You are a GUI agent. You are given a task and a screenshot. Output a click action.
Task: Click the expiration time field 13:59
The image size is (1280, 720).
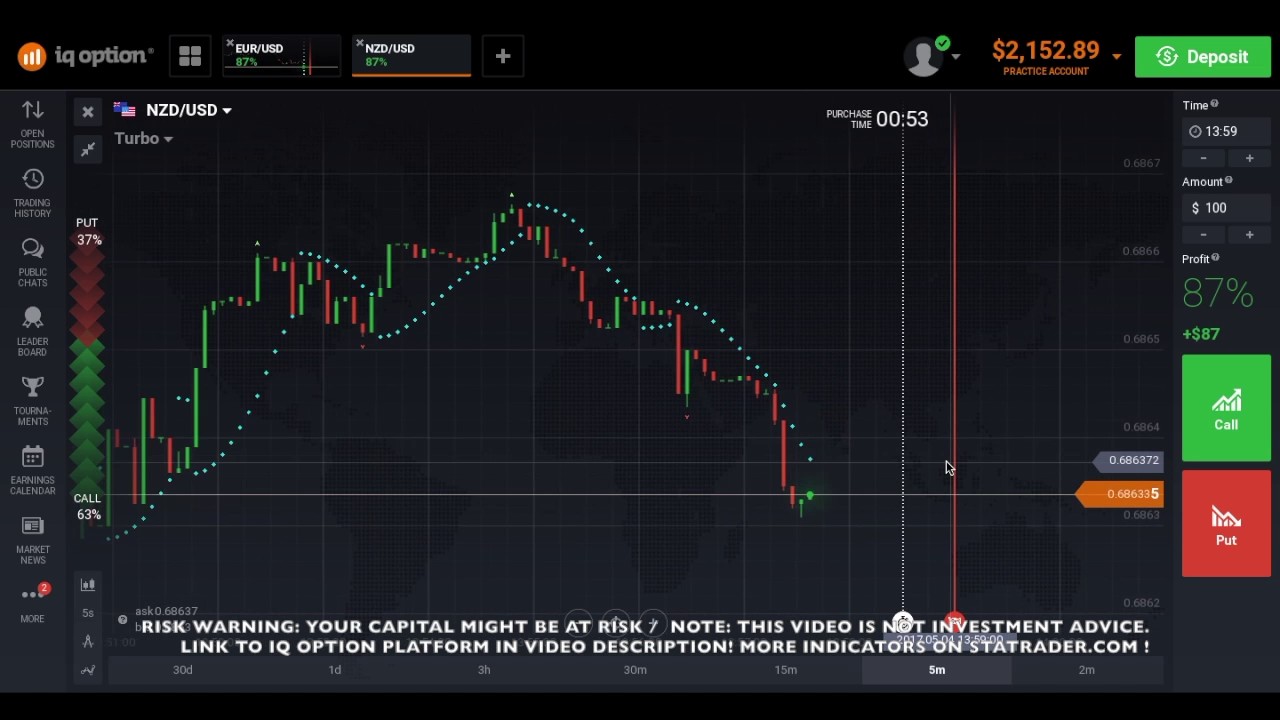click(1226, 131)
